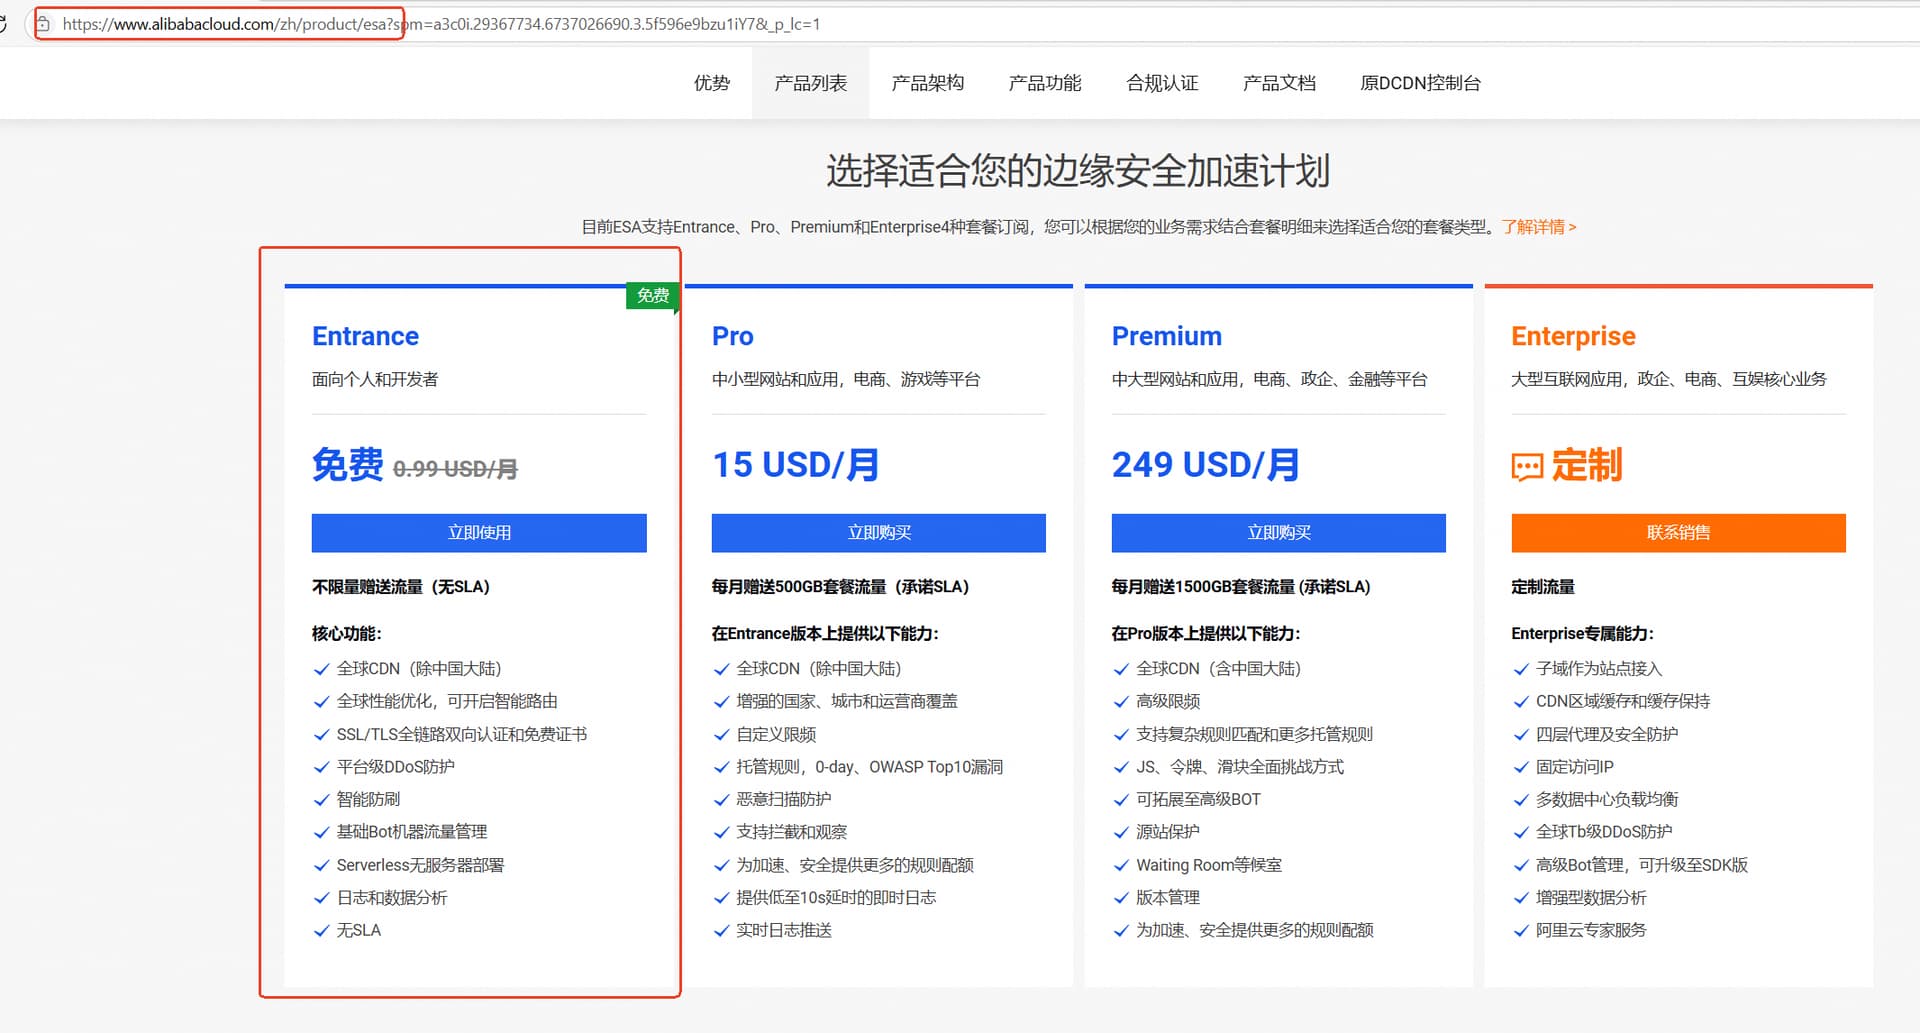Click the green 免费 badge on Entrance card
This screenshot has width=1920, height=1033.
click(x=653, y=296)
